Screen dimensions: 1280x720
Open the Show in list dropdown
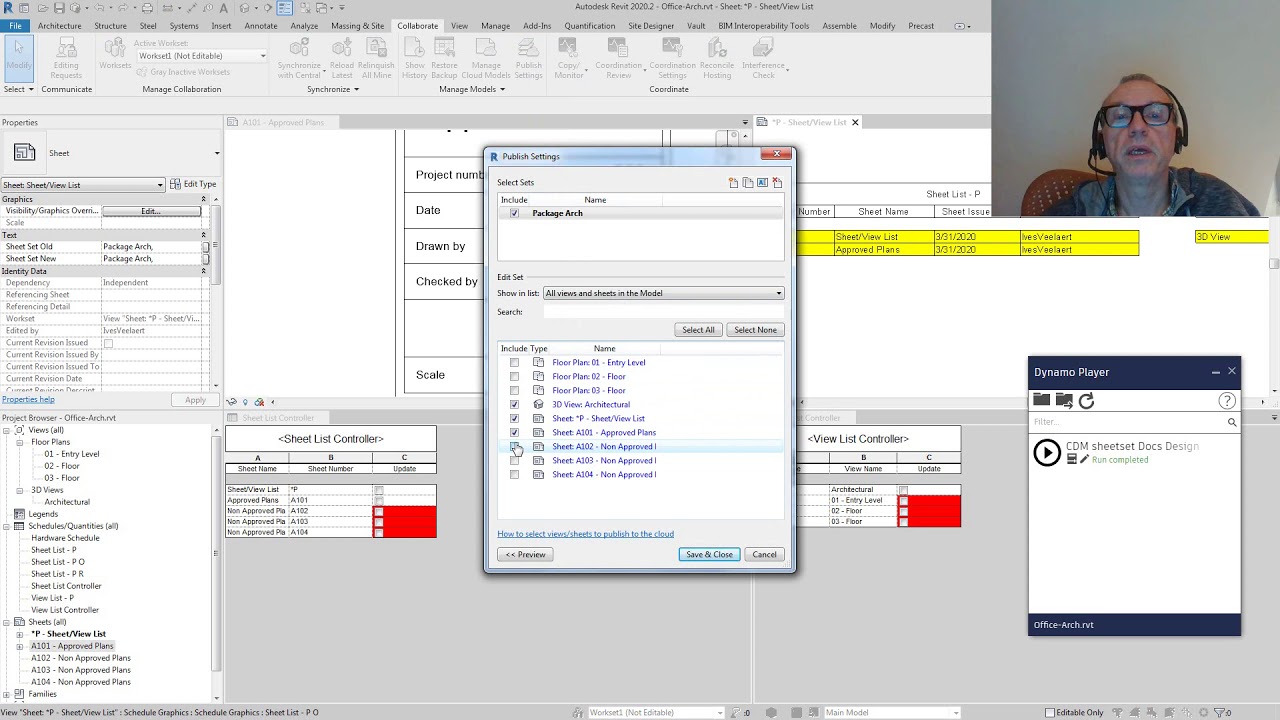[664, 293]
